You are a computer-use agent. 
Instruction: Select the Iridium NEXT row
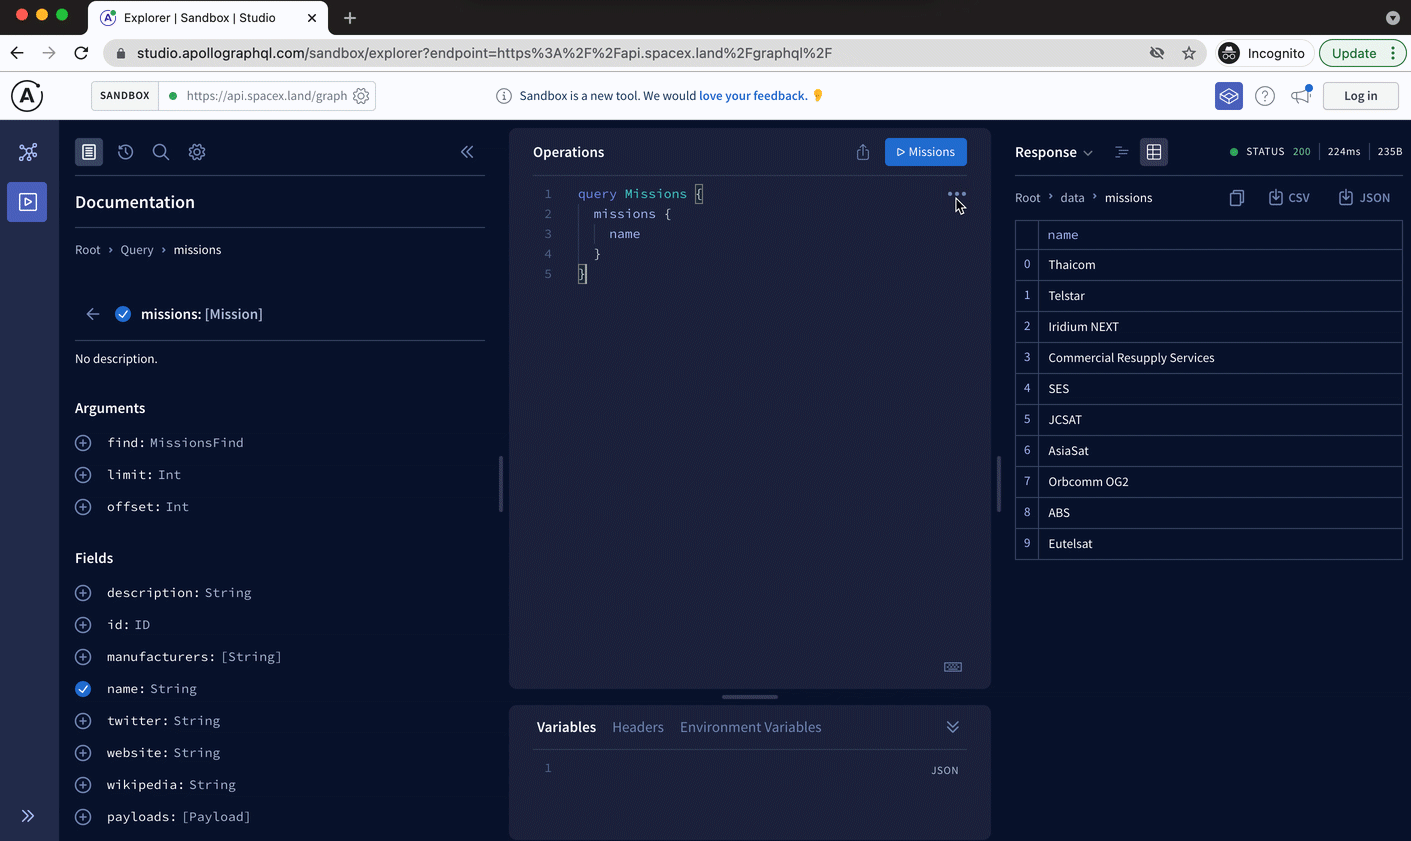click(1208, 327)
